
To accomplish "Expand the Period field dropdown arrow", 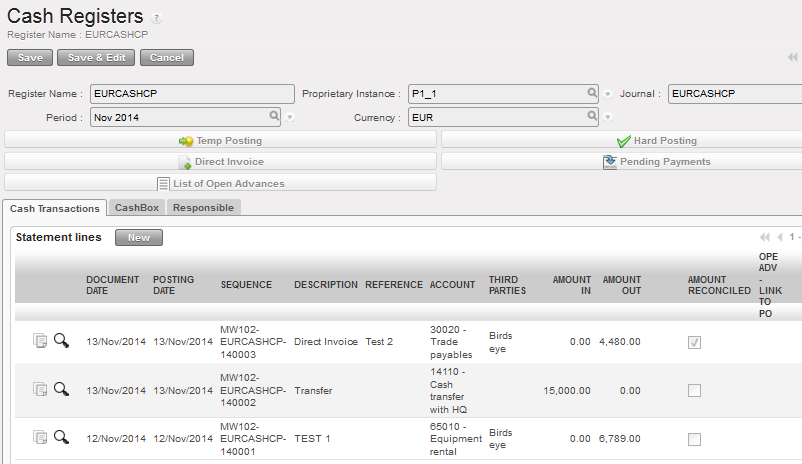I will tap(290, 118).
